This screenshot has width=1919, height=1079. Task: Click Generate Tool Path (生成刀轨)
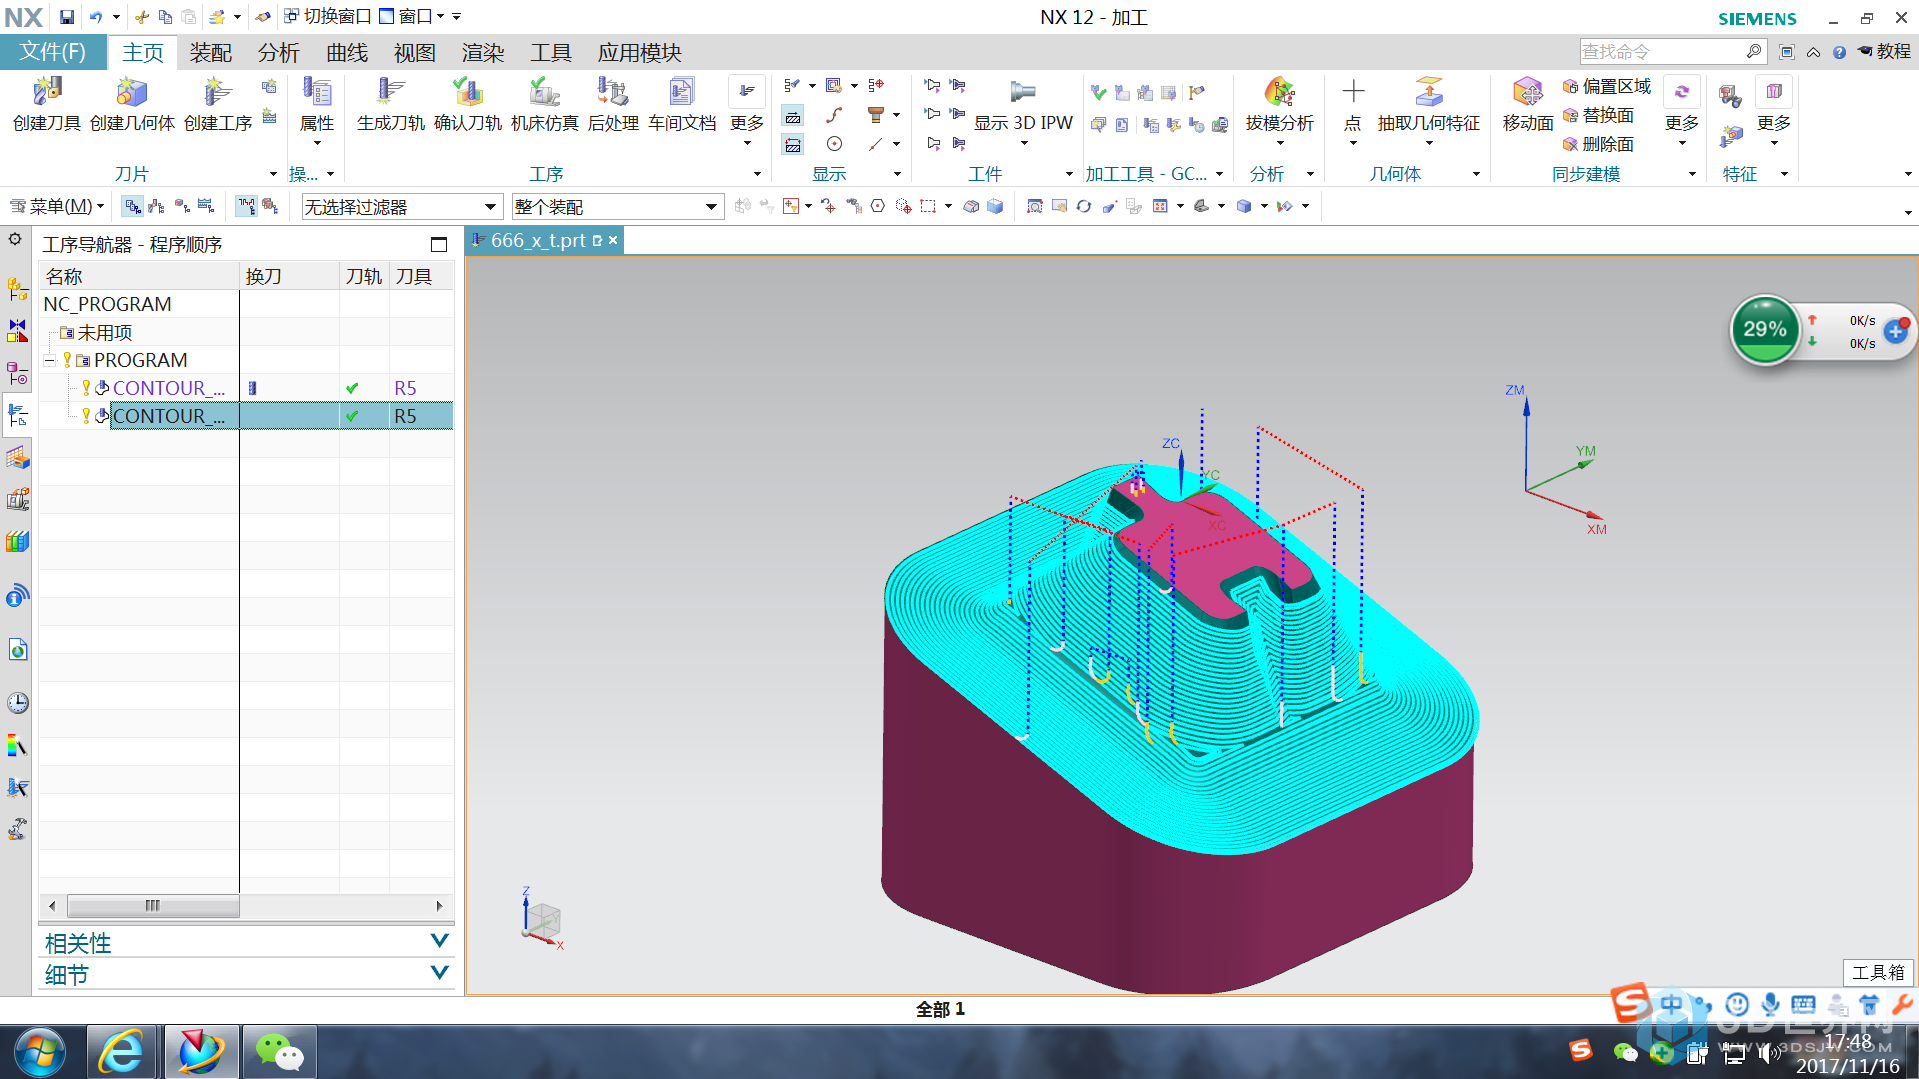tap(390, 104)
